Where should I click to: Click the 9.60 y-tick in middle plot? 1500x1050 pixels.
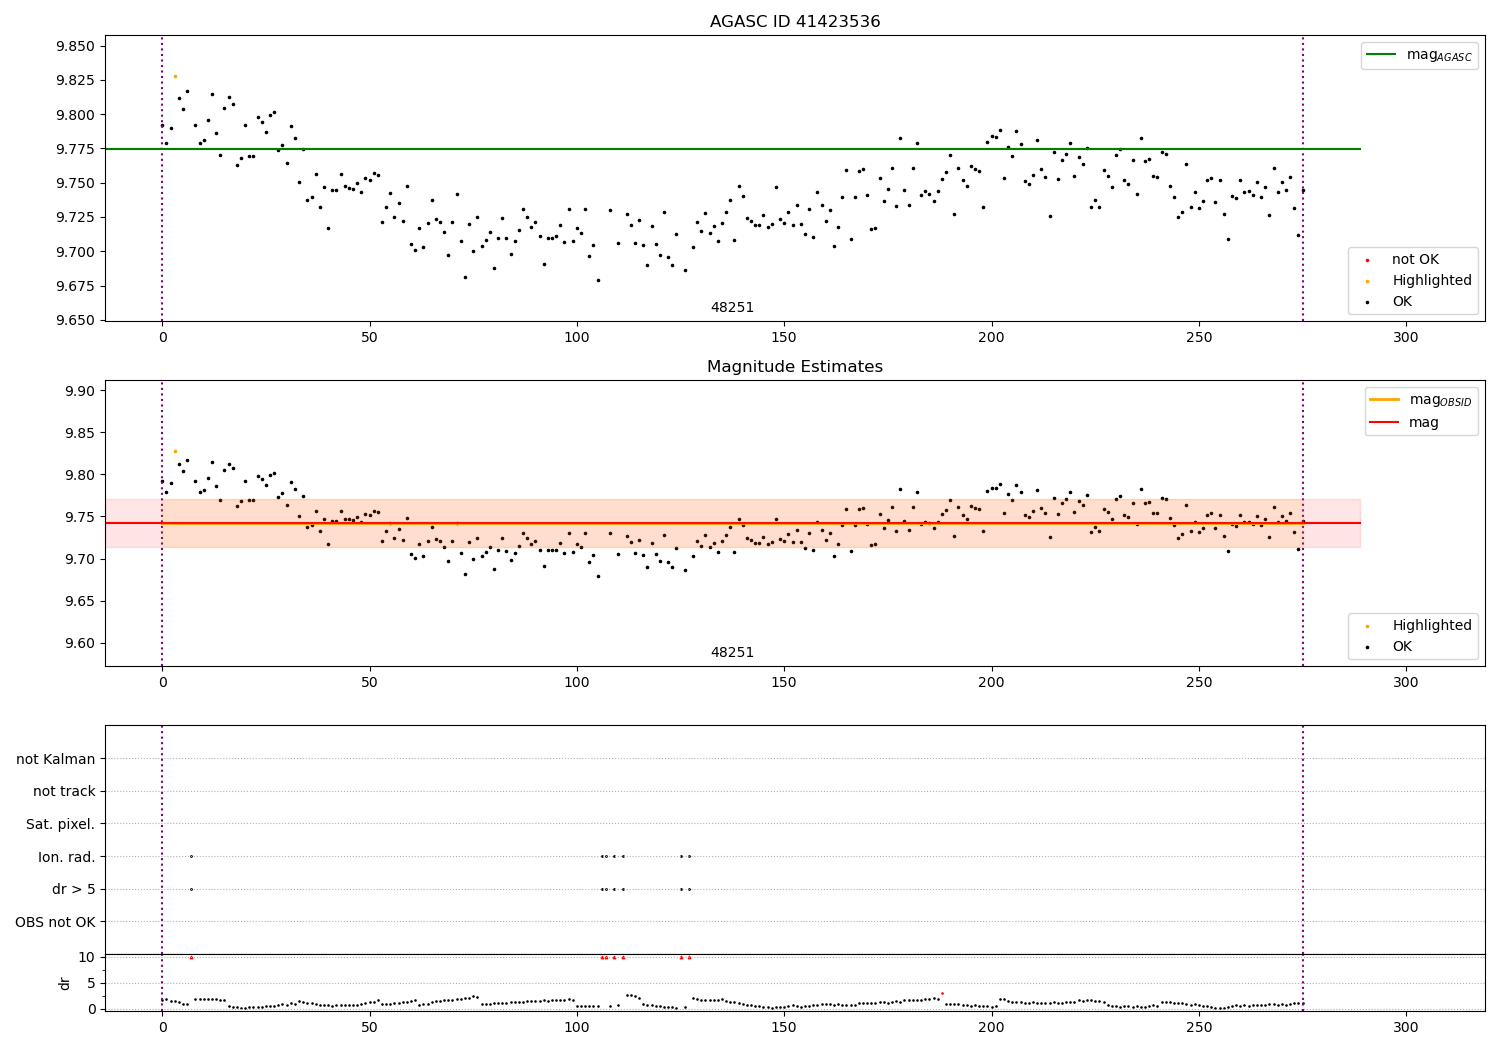80,643
